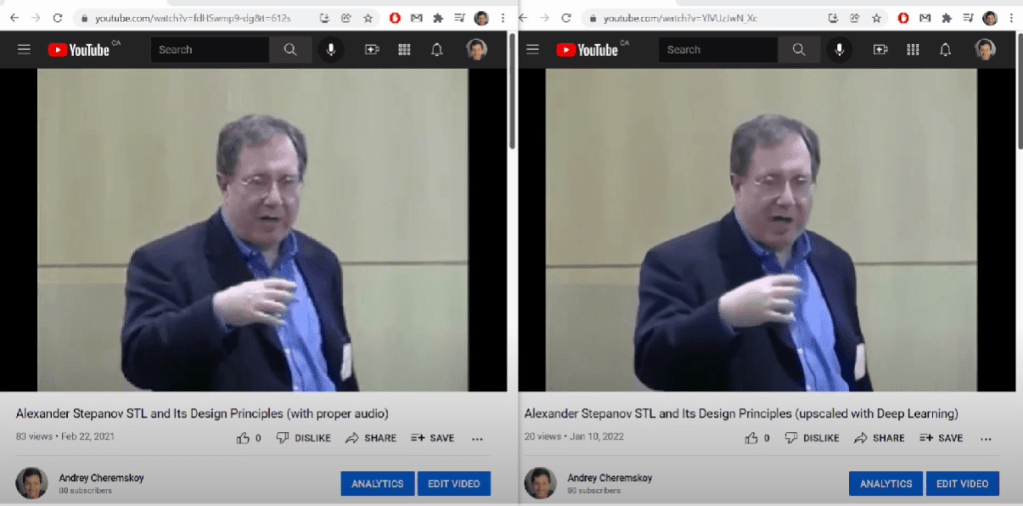Open the account avatar menu on the upscaled video page
The height and width of the screenshot is (506, 1023).
(x=985, y=50)
